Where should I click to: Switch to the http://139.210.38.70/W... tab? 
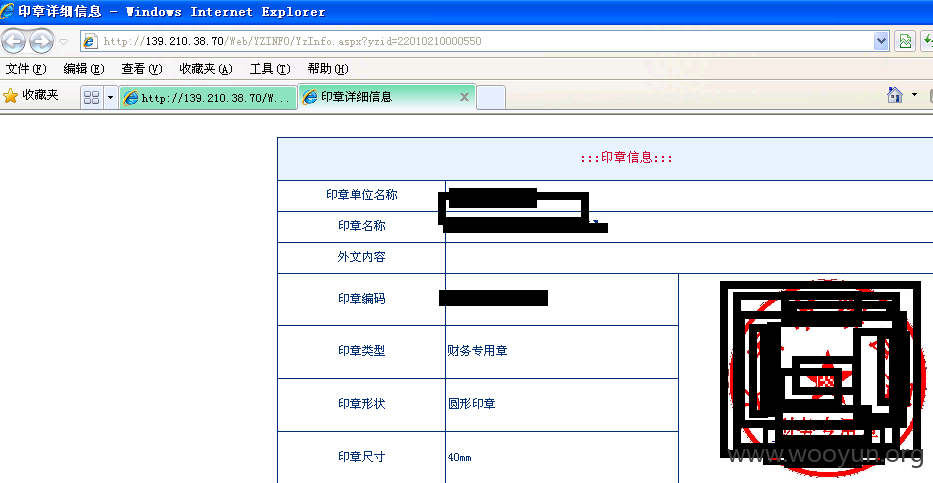[207, 98]
